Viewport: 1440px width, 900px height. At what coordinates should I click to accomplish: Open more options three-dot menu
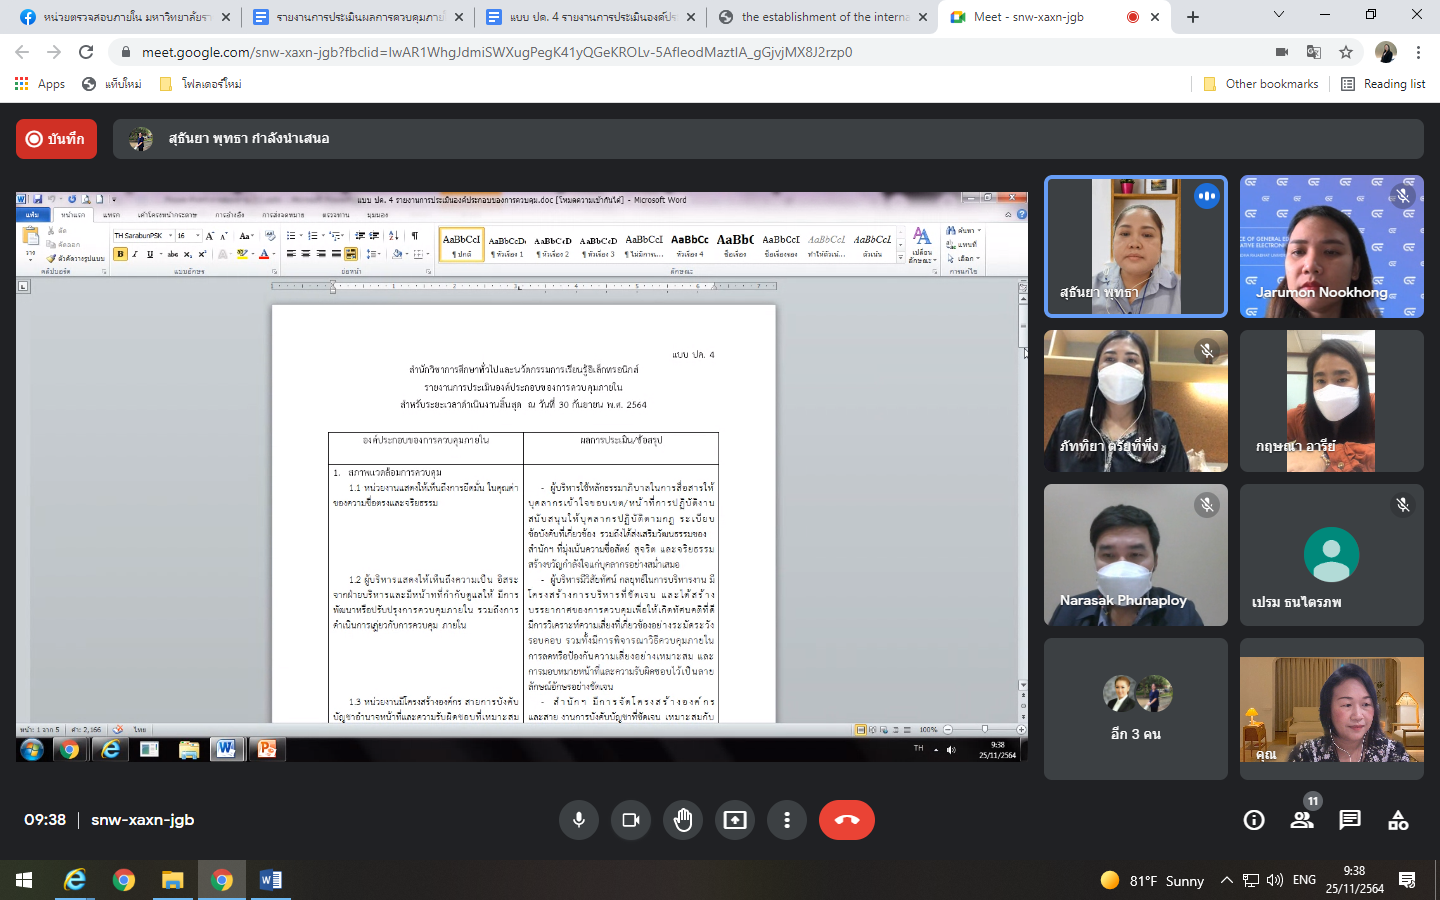787,820
